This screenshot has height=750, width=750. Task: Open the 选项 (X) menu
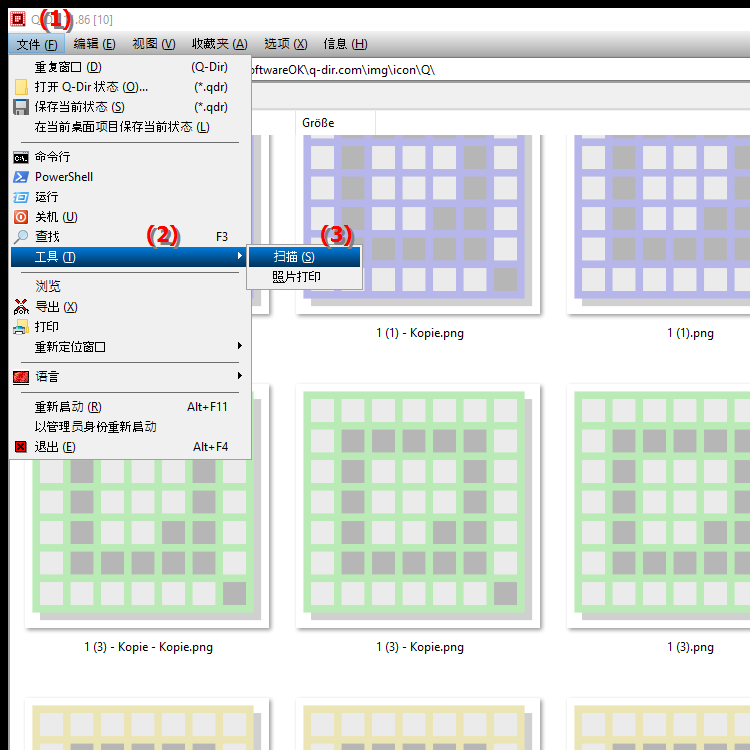pos(286,44)
